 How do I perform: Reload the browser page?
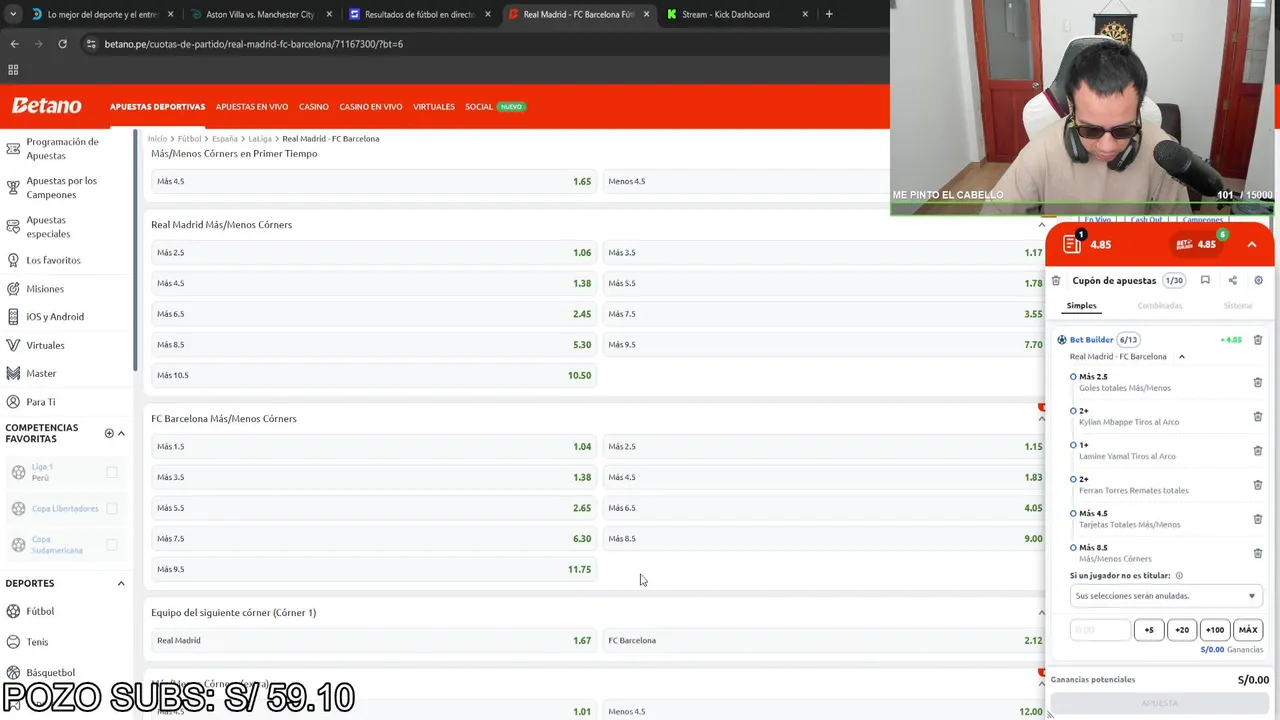[x=62, y=44]
